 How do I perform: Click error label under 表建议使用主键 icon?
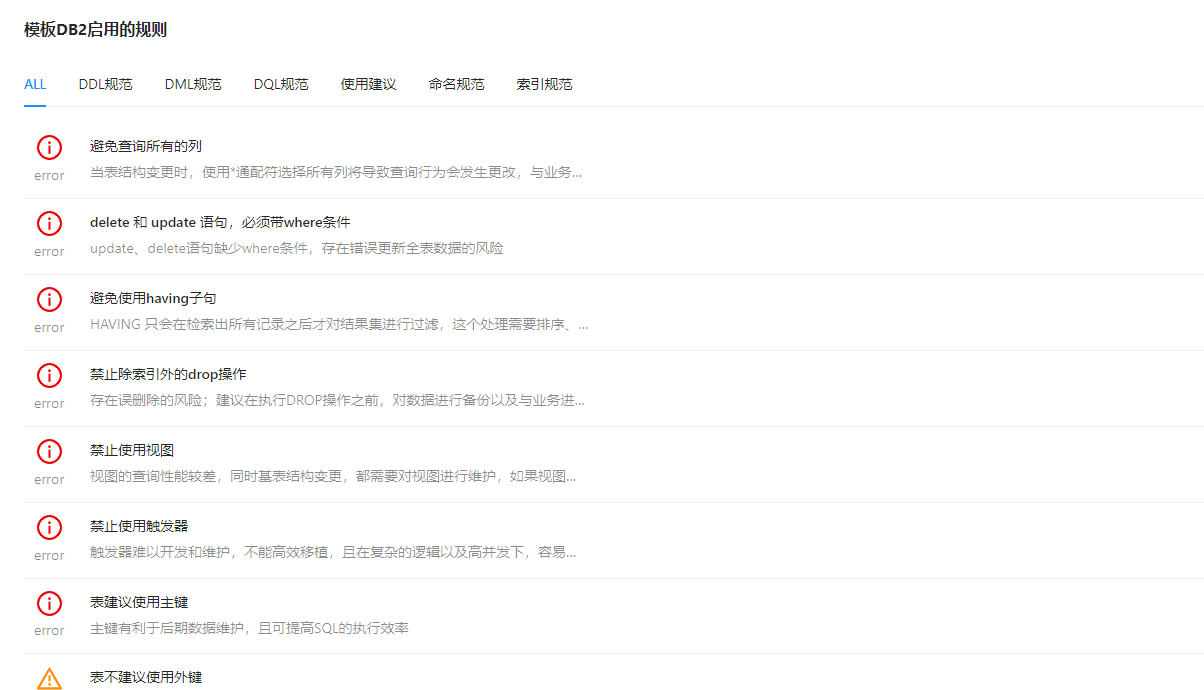[49, 631]
